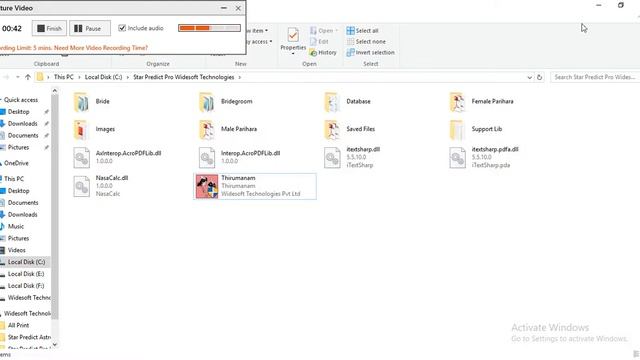Click the navigation pane scrollbar thumb
This screenshot has width=640, height=360.
click(x=55, y=206)
